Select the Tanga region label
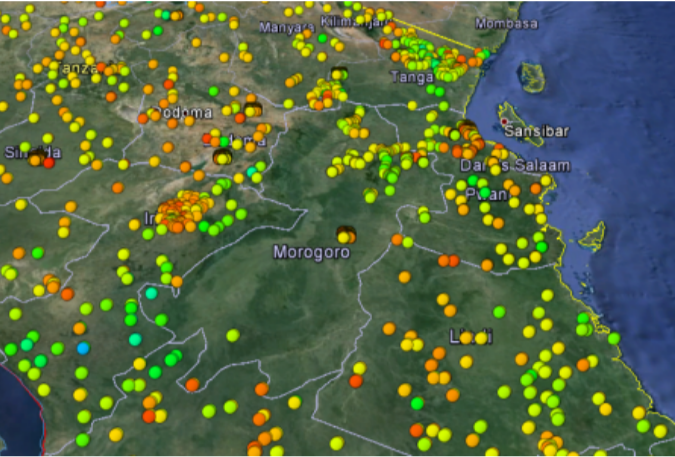675x457 pixels. [x=411, y=77]
